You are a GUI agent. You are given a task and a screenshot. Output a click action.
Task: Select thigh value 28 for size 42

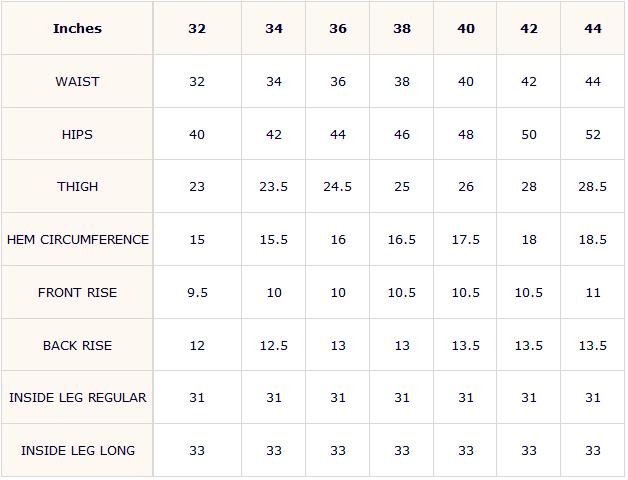tap(529, 187)
